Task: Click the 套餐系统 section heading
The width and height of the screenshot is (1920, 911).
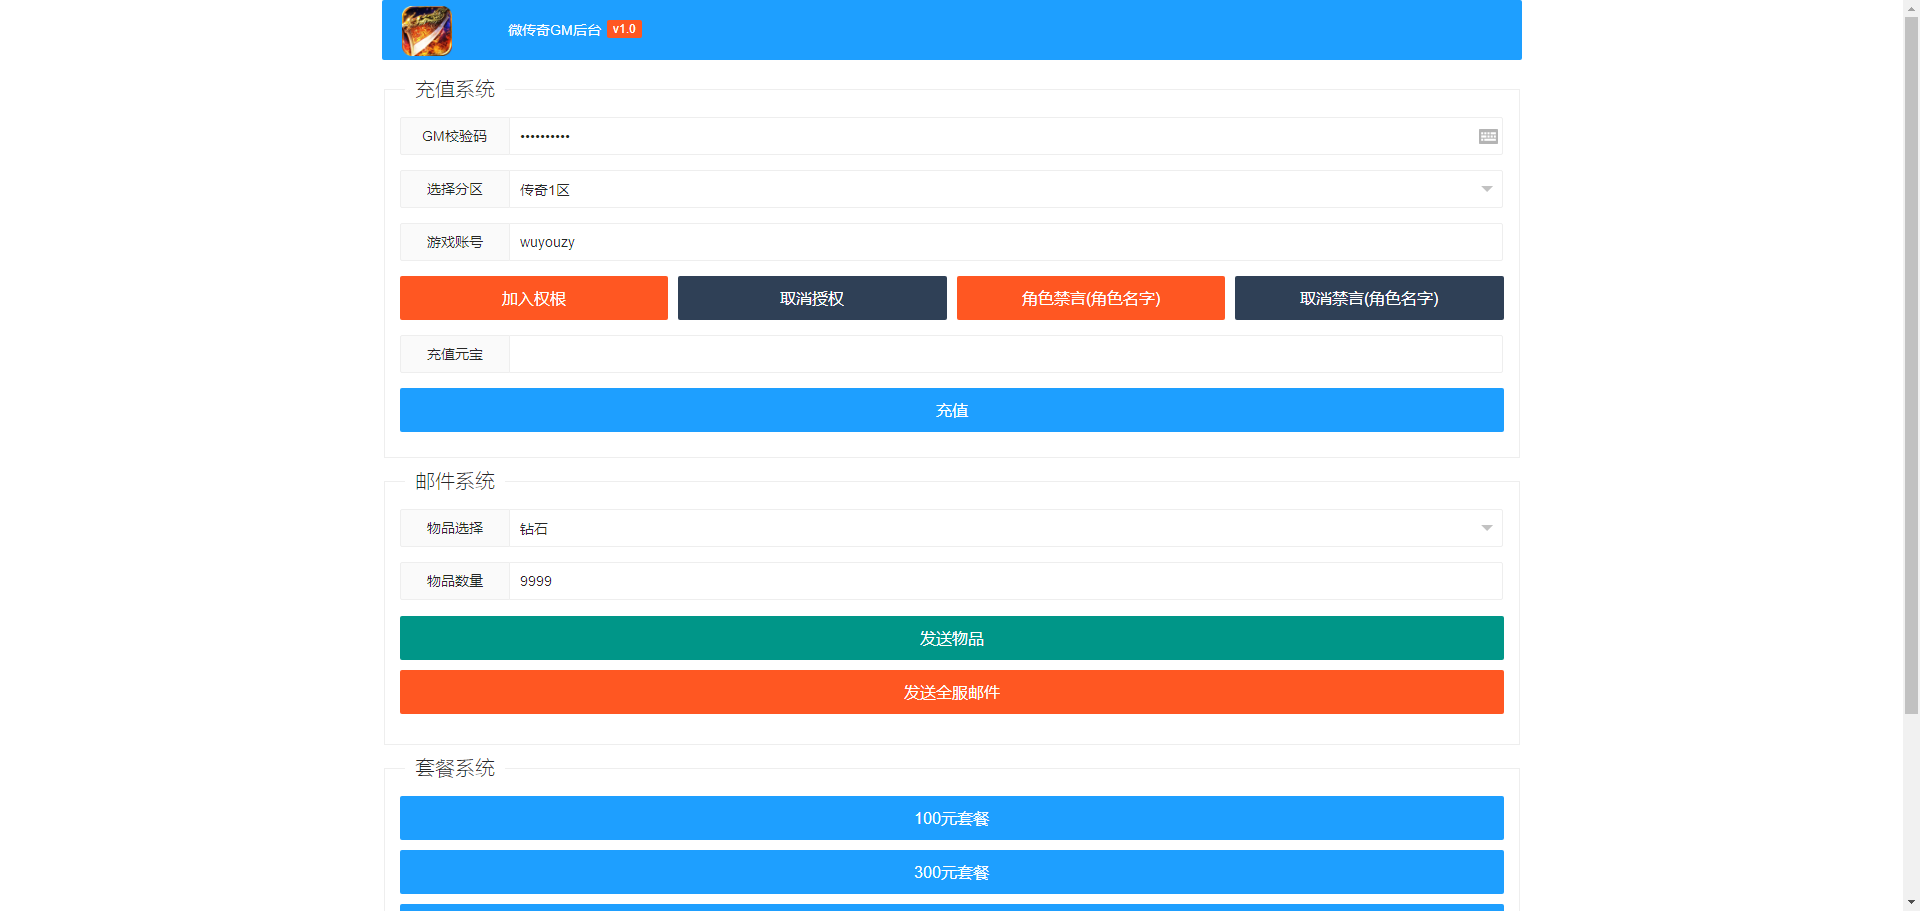Action: tap(455, 768)
